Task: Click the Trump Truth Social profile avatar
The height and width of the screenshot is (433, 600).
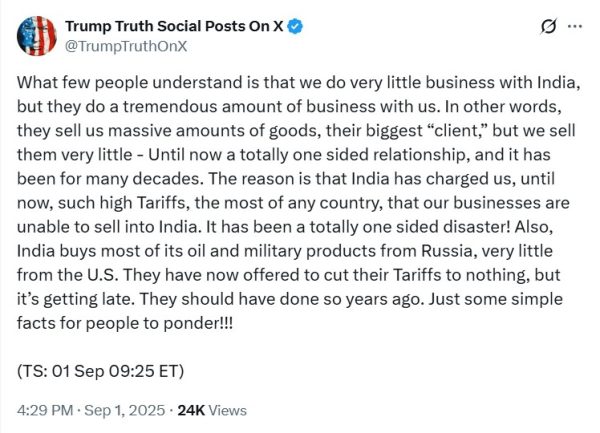Action: 37,37
